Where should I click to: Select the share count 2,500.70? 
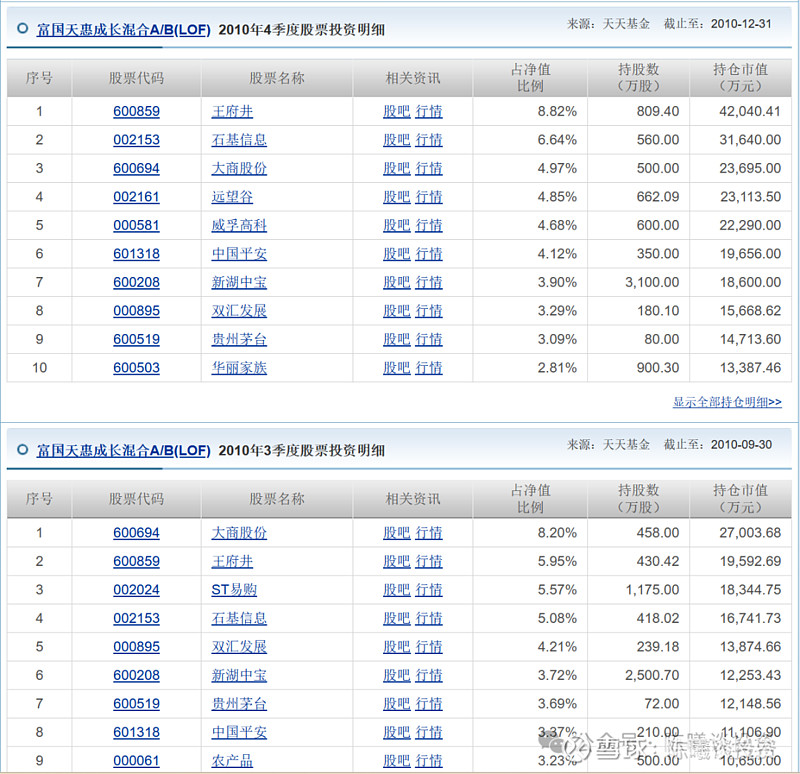(x=652, y=676)
